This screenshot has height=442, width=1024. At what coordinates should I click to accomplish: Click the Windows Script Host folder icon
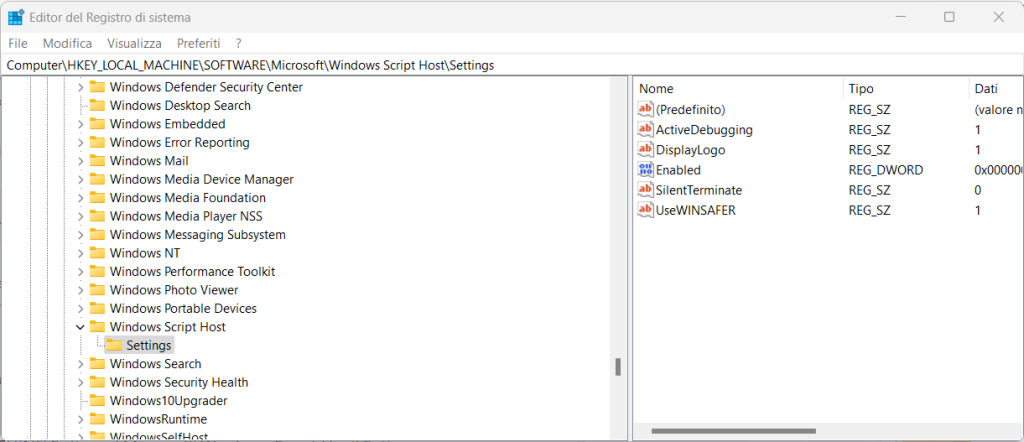pos(97,327)
